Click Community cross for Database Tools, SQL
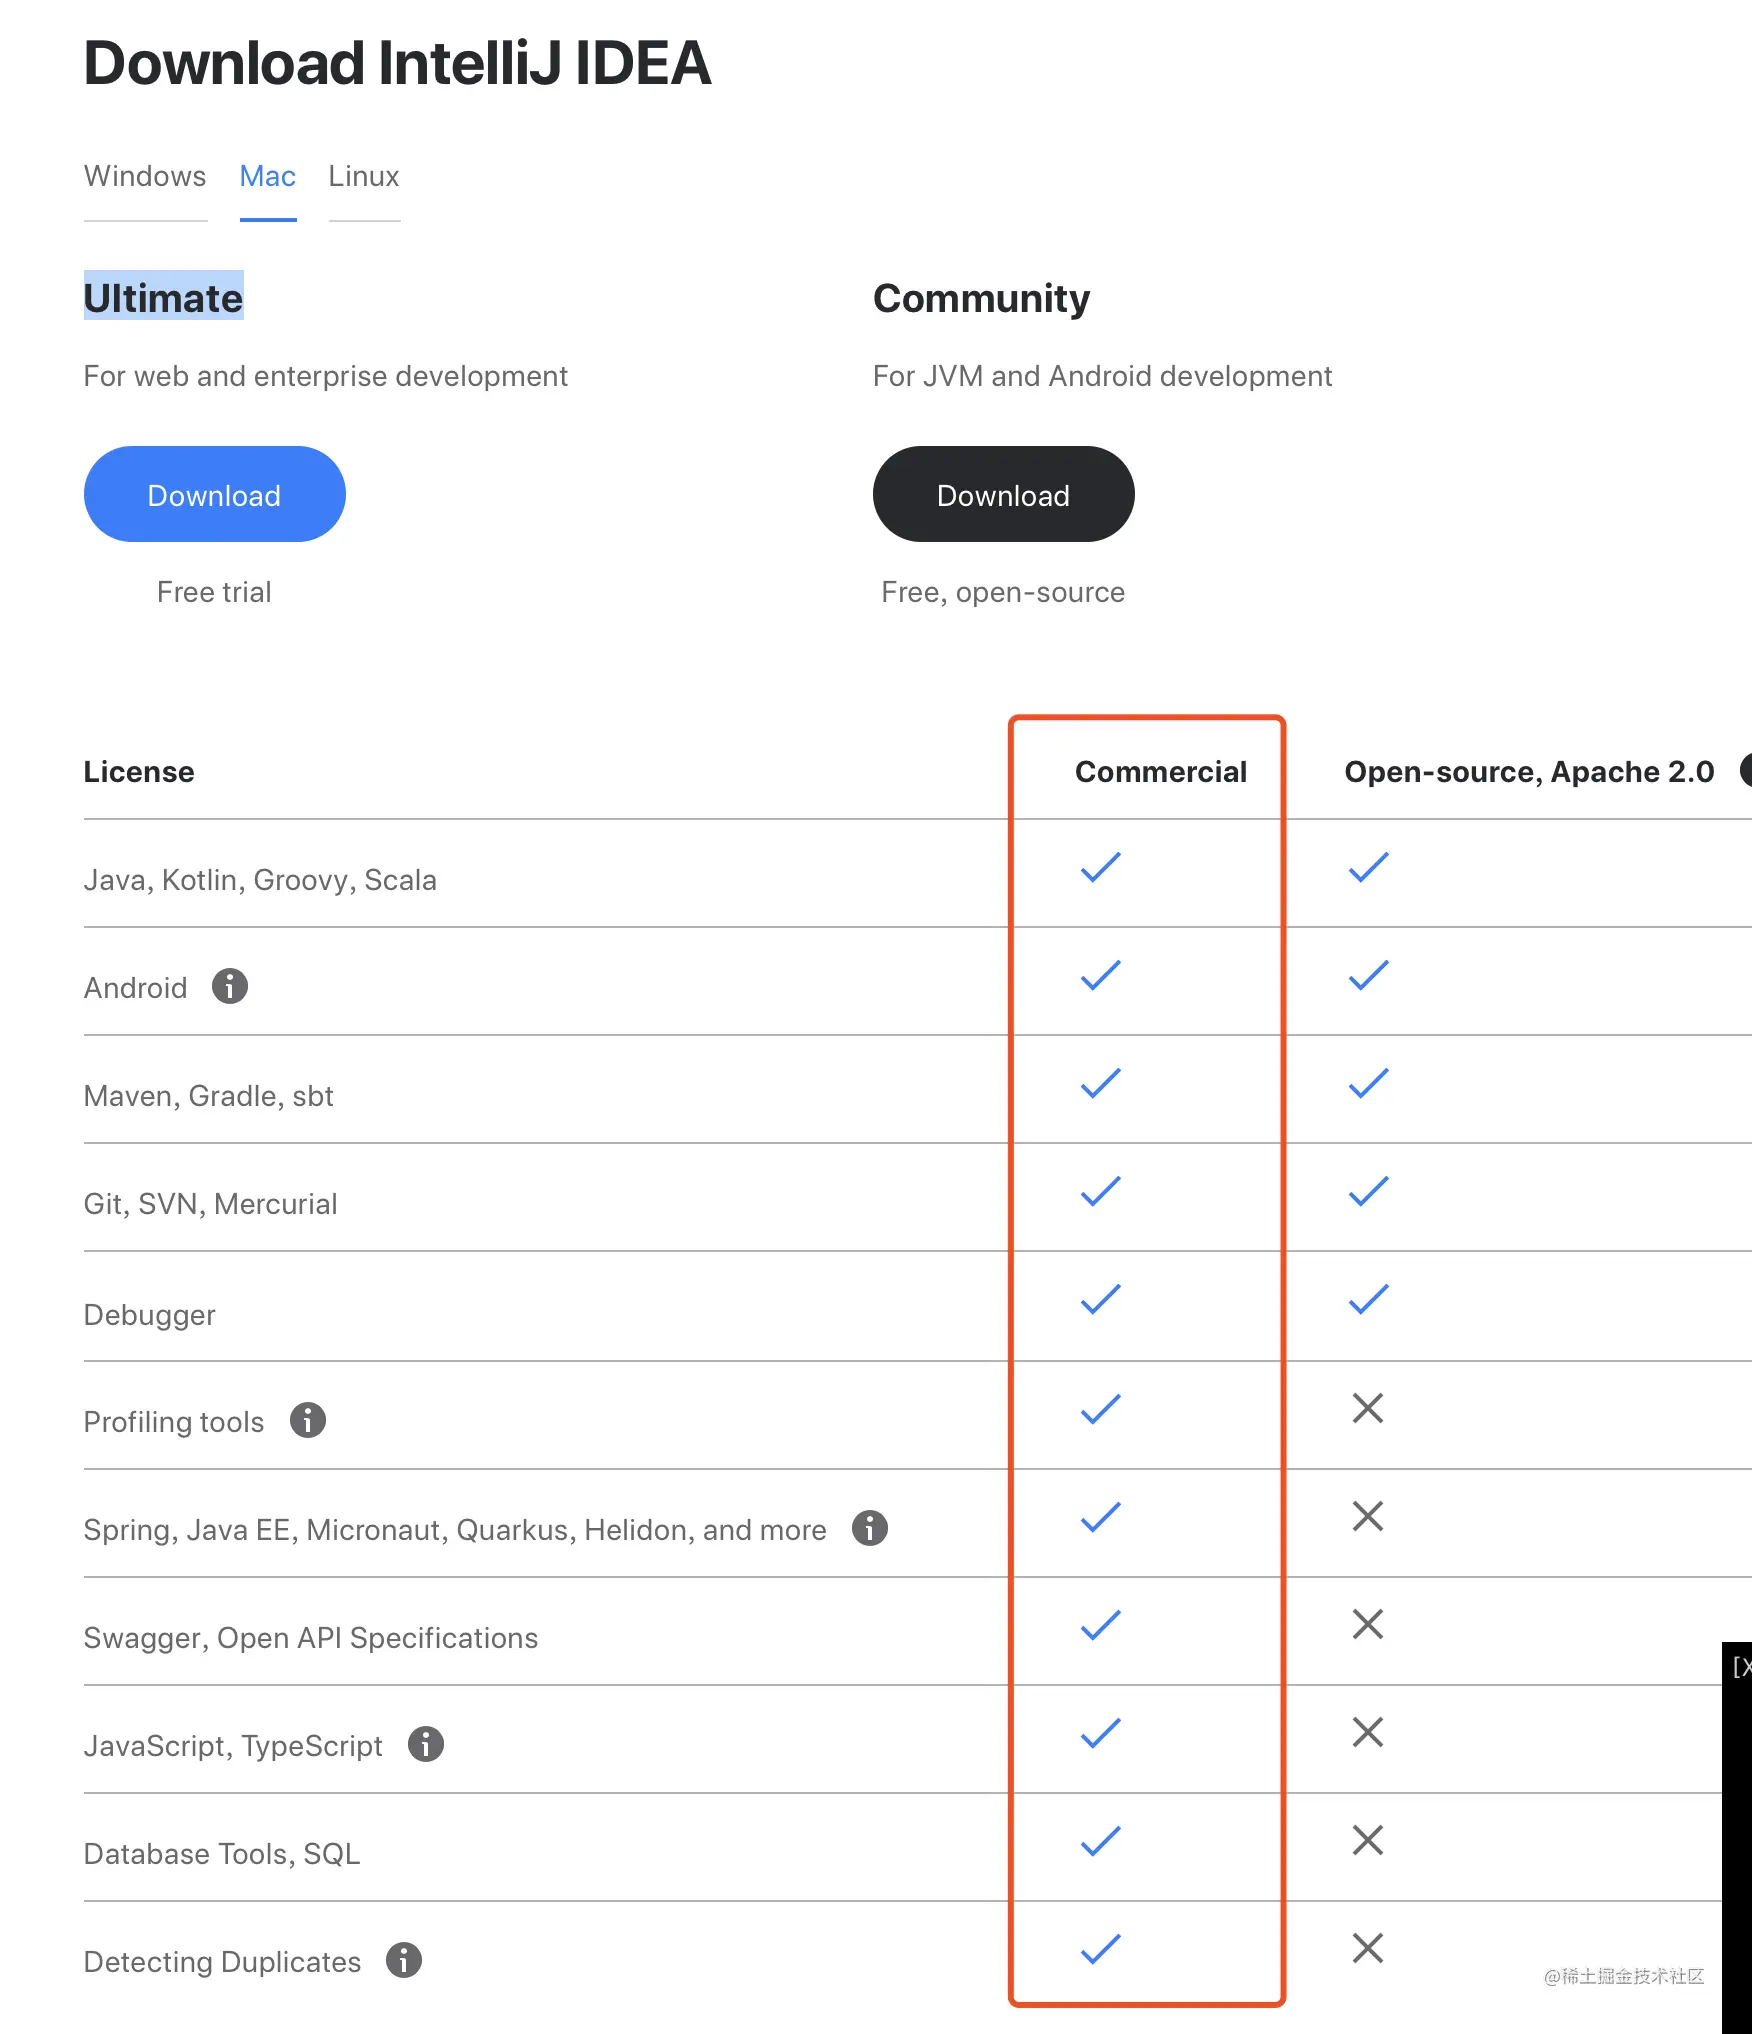This screenshot has height=2034, width=1752. (x=1368, y=1840)
